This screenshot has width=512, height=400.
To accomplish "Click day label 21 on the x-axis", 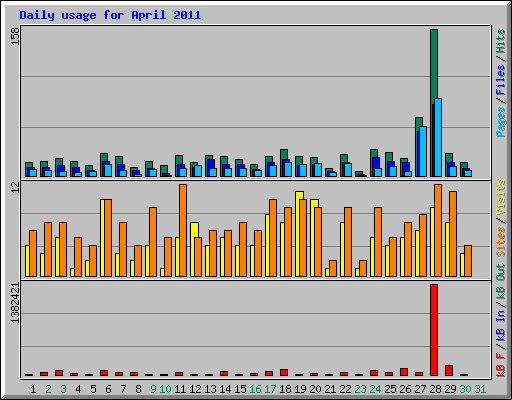I will click(x=330, y=389).
